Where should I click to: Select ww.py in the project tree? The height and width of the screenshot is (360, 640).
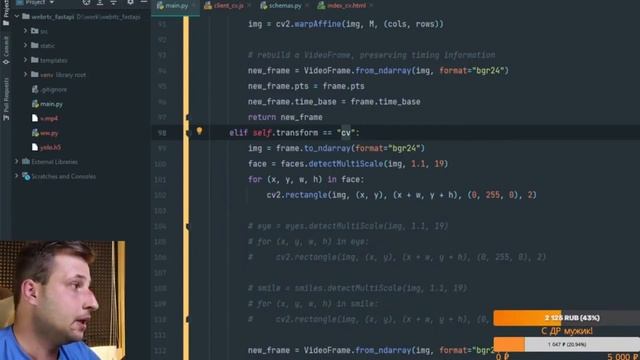[x=45, y=133]
